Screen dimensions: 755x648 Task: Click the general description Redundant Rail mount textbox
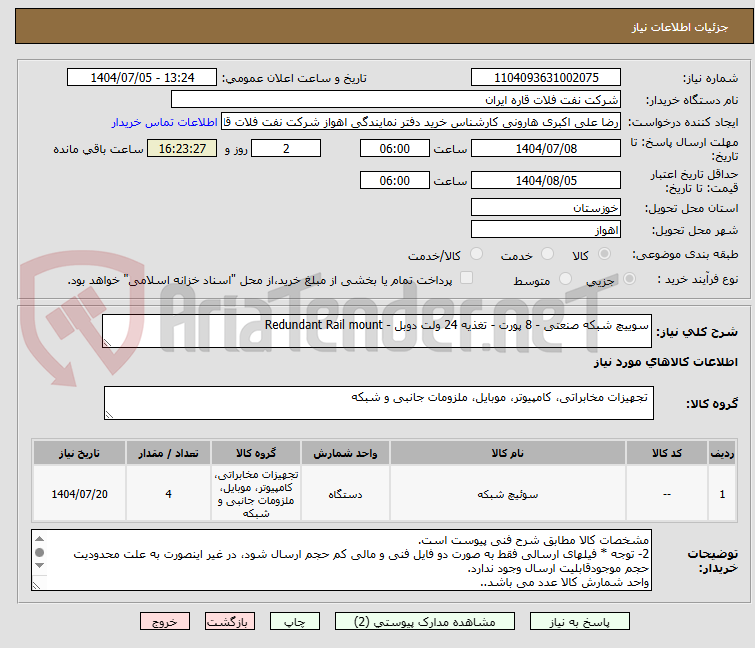click(377, 331)
